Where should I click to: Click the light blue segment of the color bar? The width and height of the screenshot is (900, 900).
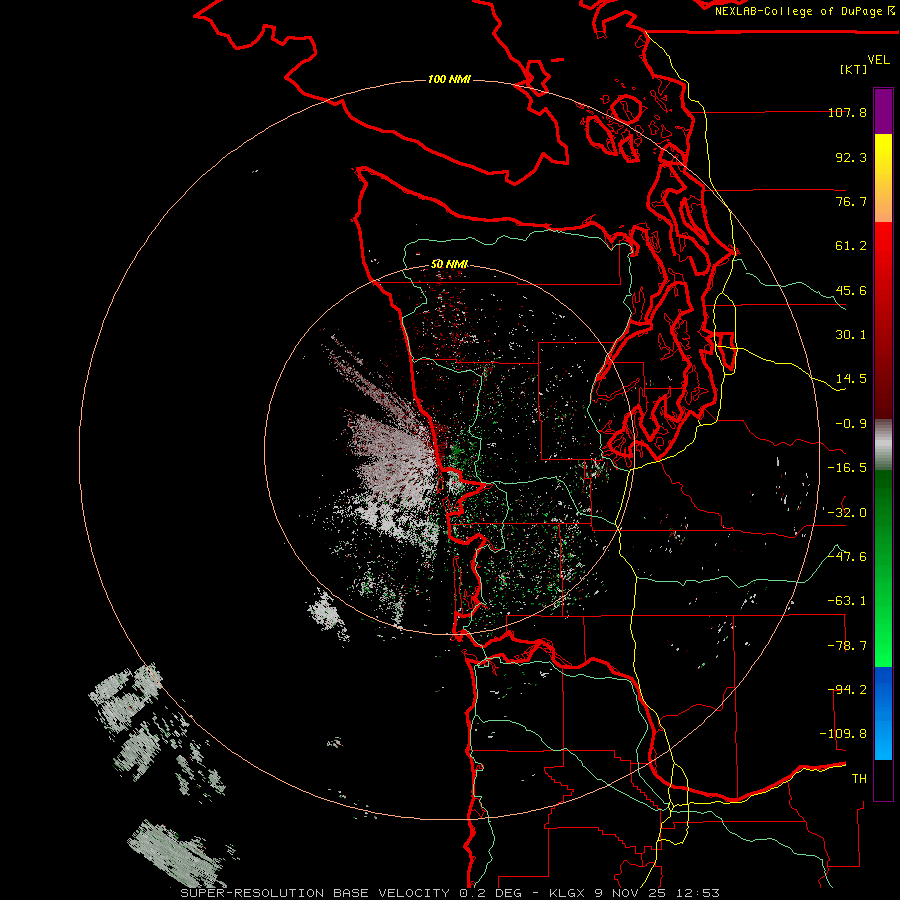(883, 713)
